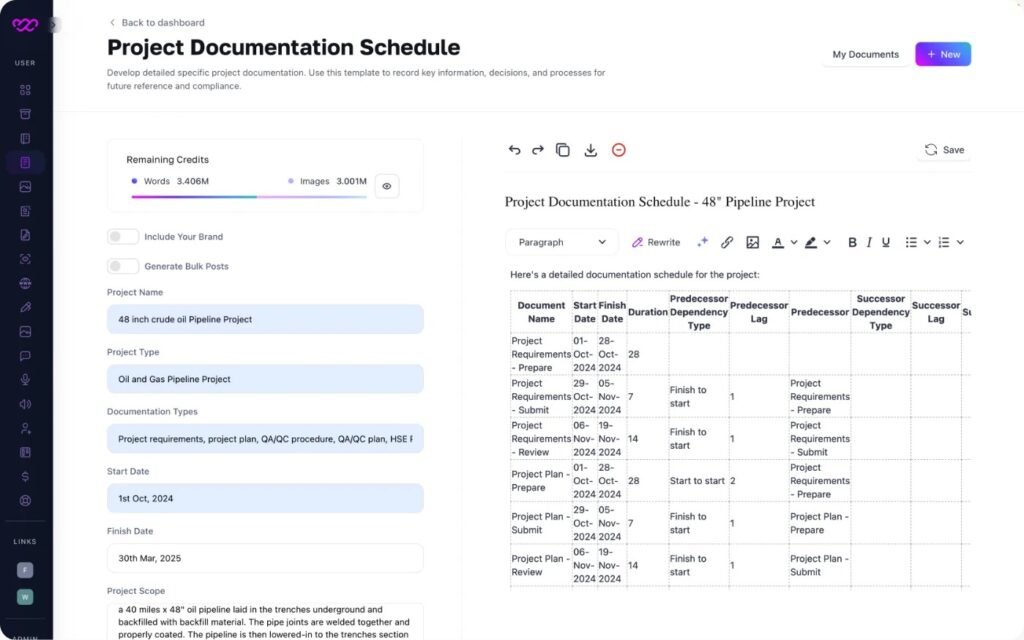The image size is (1024, 640).
Task: Redo the last edit
Action: click(537, 150)
